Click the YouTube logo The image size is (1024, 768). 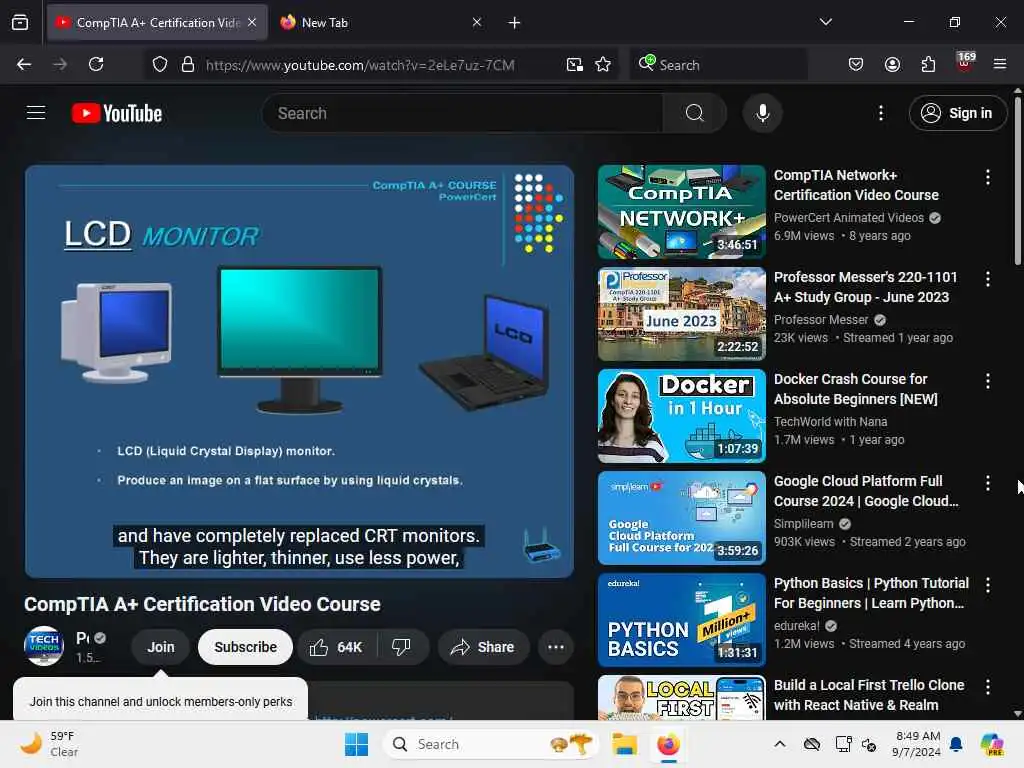point(117,113)
